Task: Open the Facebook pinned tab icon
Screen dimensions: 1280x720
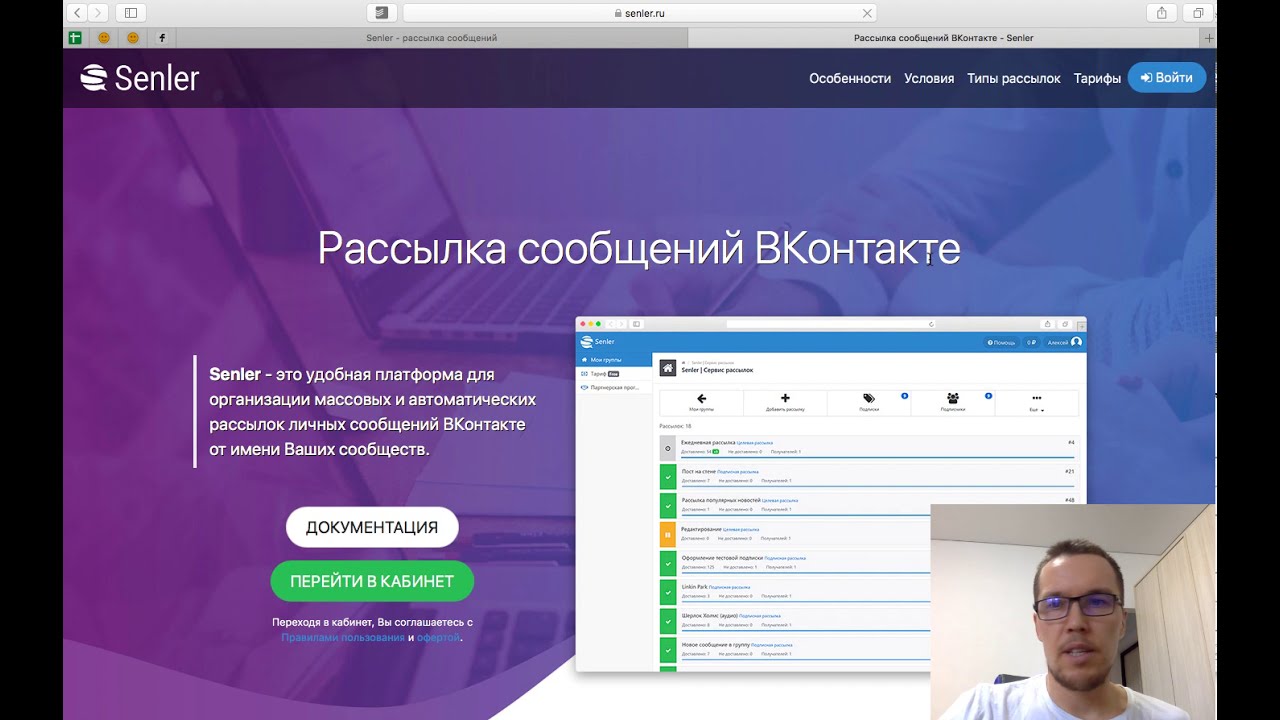Action: [x=162, y=38]
